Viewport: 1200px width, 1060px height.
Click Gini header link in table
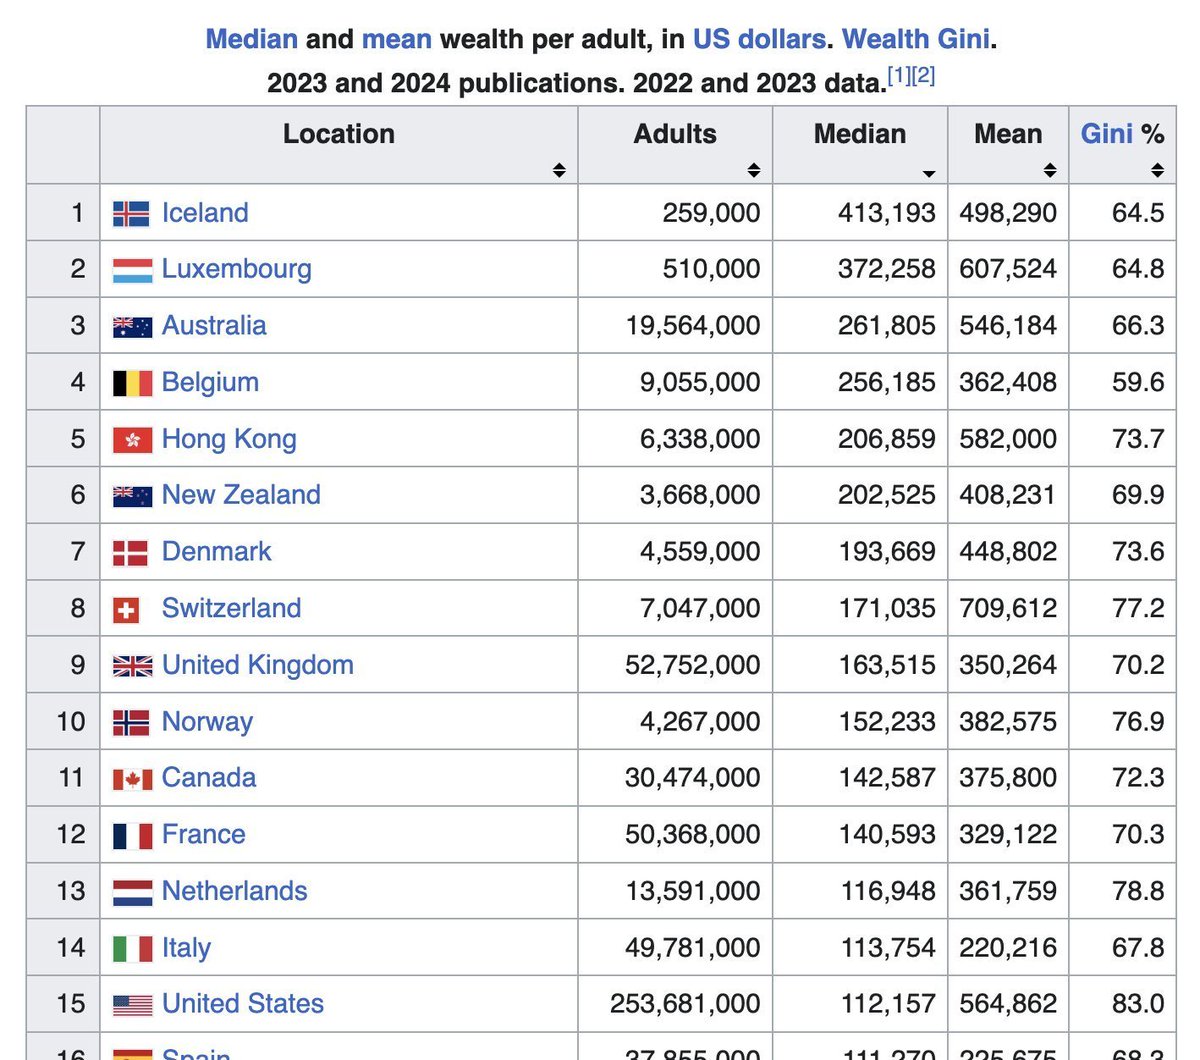[x=1106, y=134]
